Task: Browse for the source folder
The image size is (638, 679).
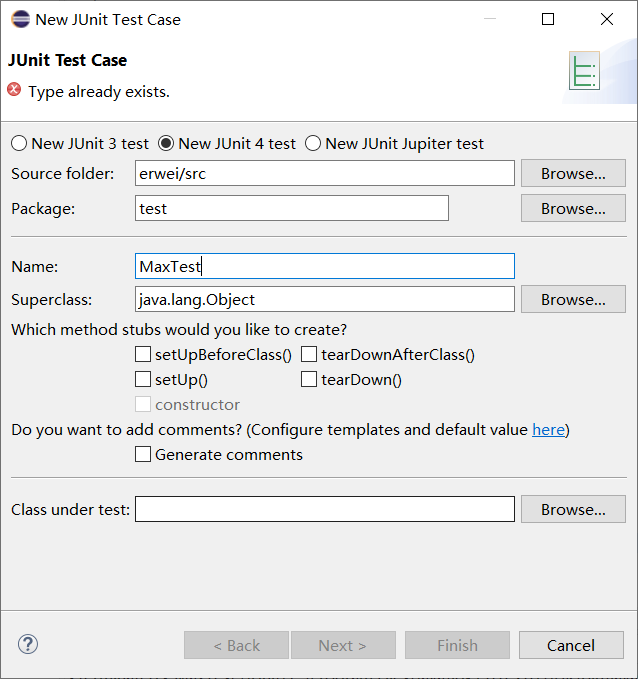Action: (573, 173)
